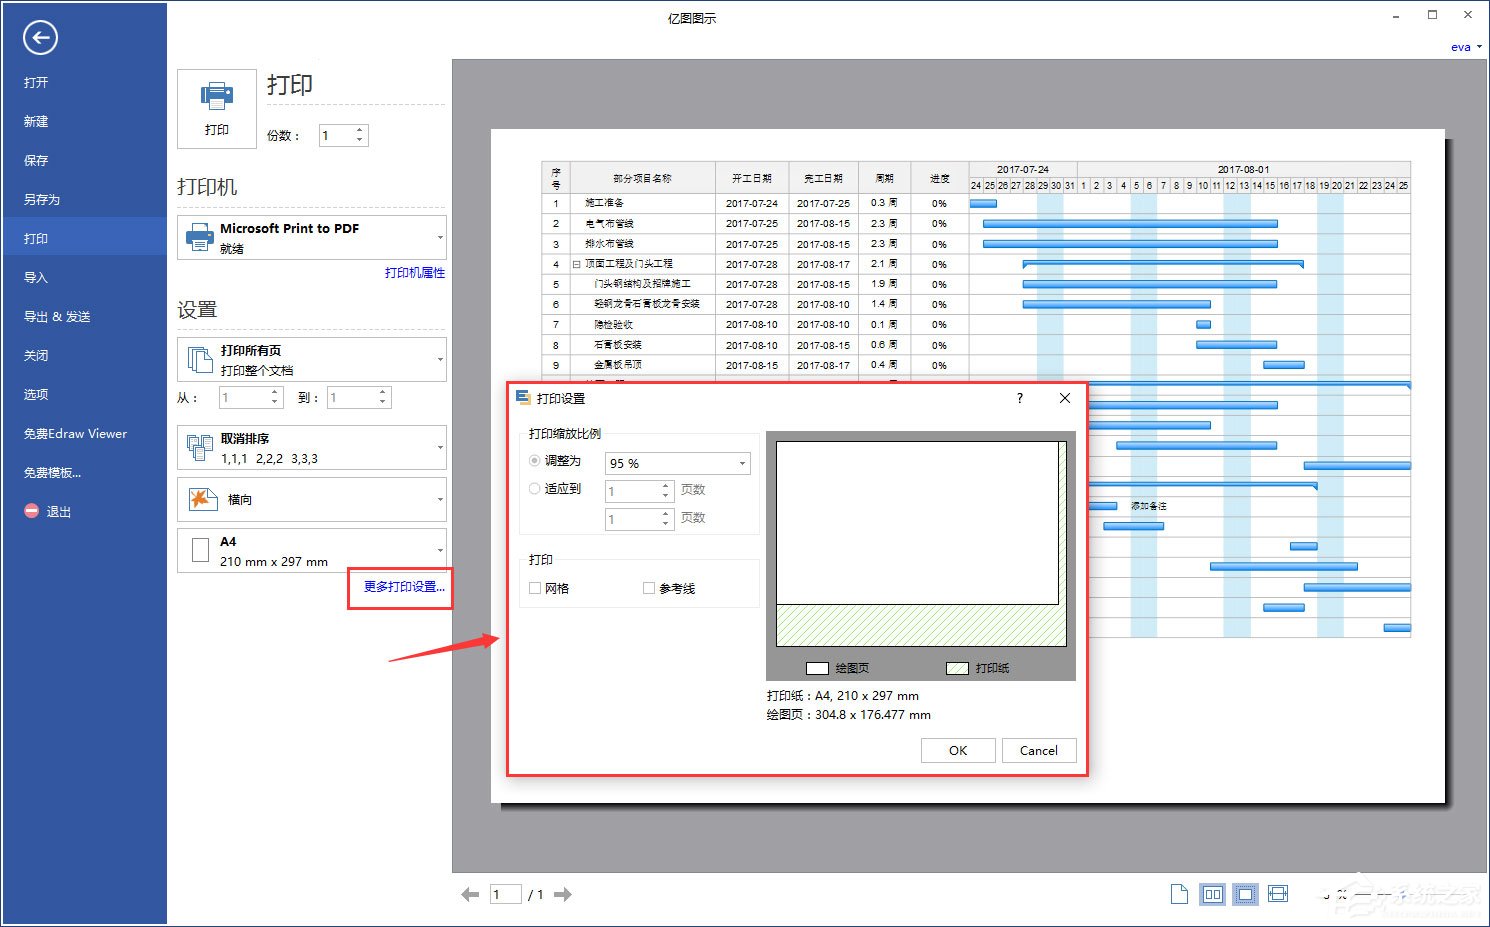Click the 更多打印设置 link
This screenshot has width=1490, height=927.
403,587
